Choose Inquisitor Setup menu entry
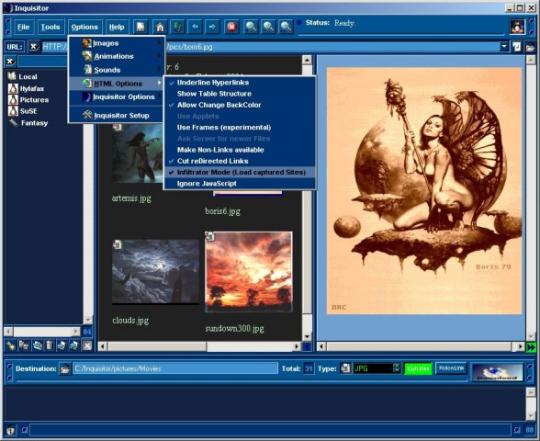The image size is (540, 441). point(116,116)
